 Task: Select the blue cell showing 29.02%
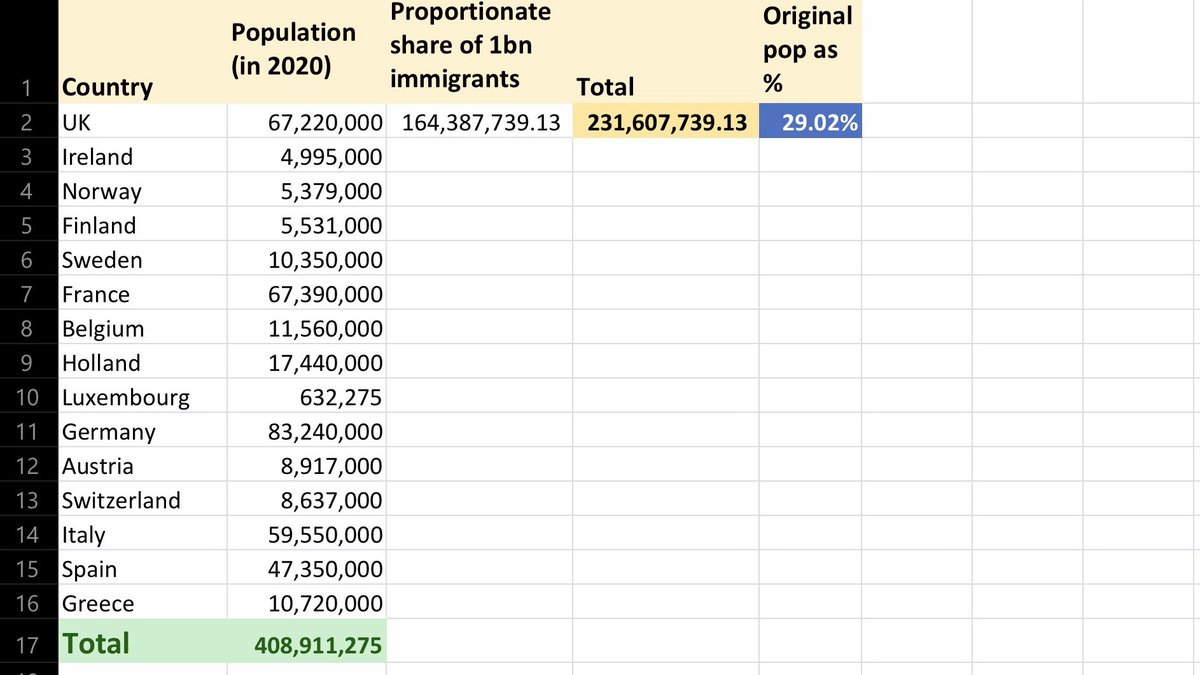[x=810, y=122]
